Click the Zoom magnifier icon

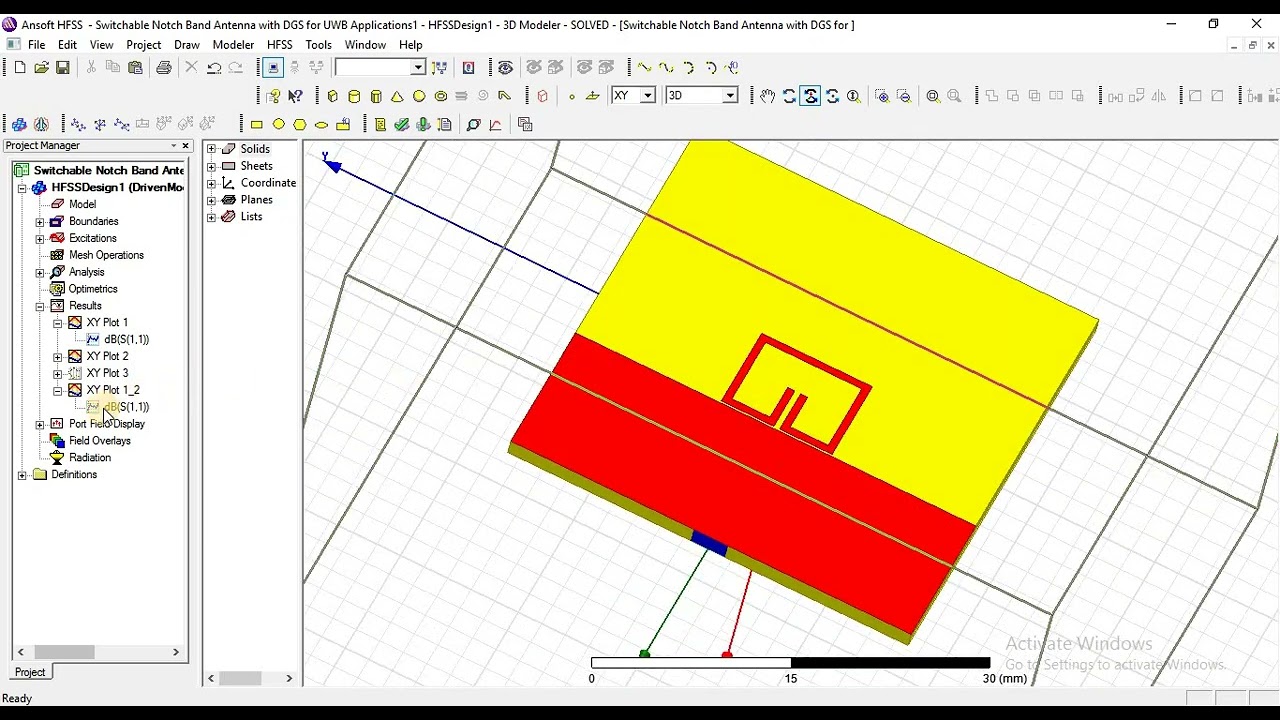853,96
